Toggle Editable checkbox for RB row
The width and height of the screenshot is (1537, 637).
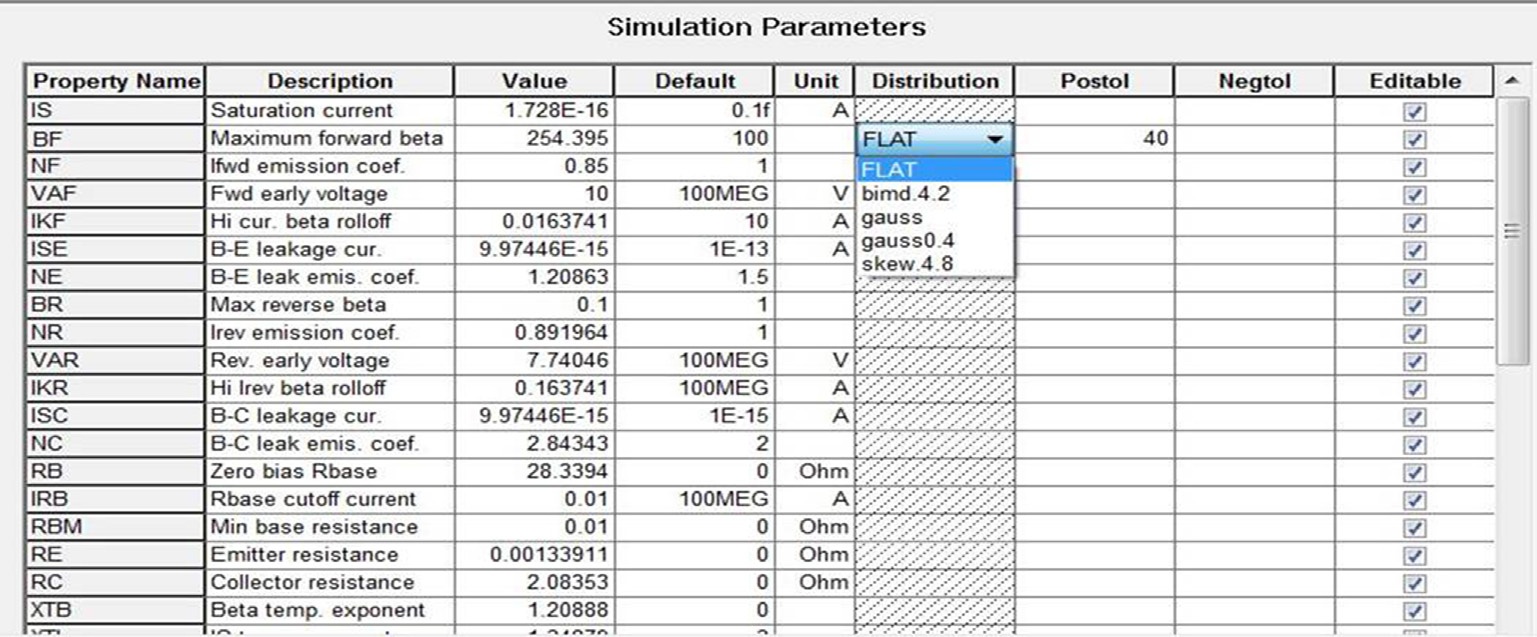[1414, 472]
